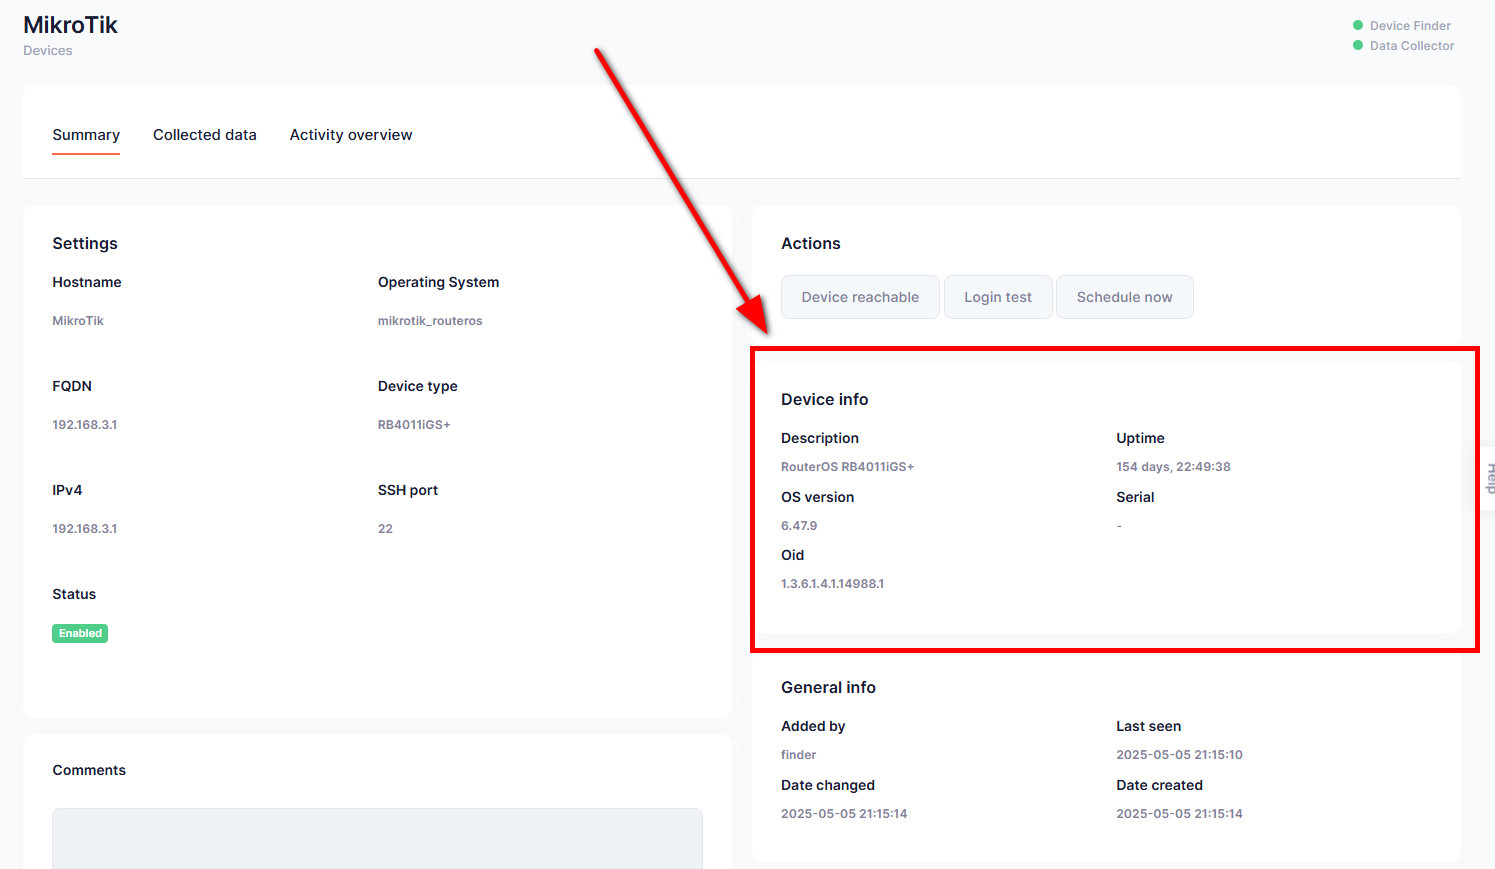The width and height of the screenshot is (1495, 869).
Task: Select the IPv4 address value
Action: coord(85,529)
